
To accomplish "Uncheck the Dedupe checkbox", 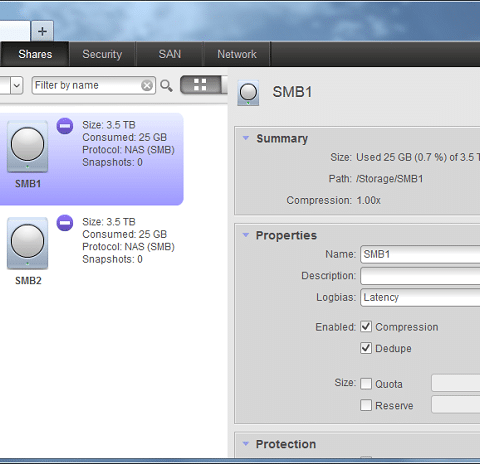I will click(366, 348).
